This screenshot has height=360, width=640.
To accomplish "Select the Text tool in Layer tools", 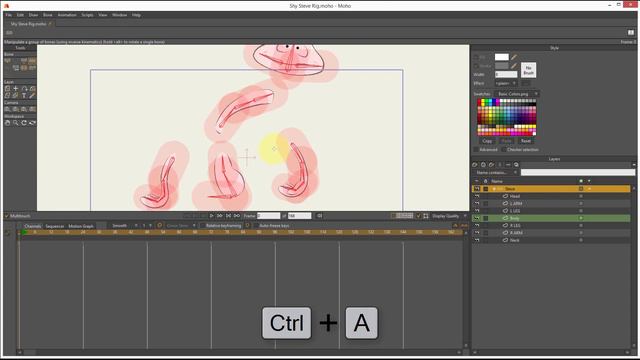I will (x=24, y=96).
